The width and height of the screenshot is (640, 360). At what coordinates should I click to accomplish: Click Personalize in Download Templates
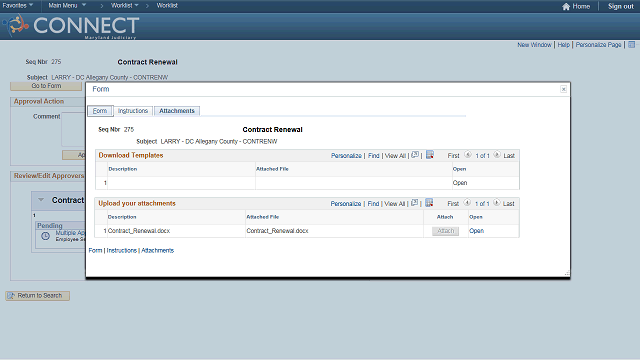(346, 156)
